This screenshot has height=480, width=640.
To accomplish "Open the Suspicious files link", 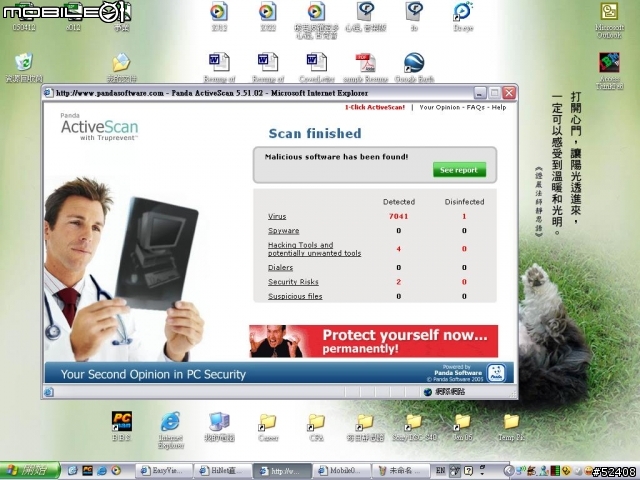I will pos(295,296).
